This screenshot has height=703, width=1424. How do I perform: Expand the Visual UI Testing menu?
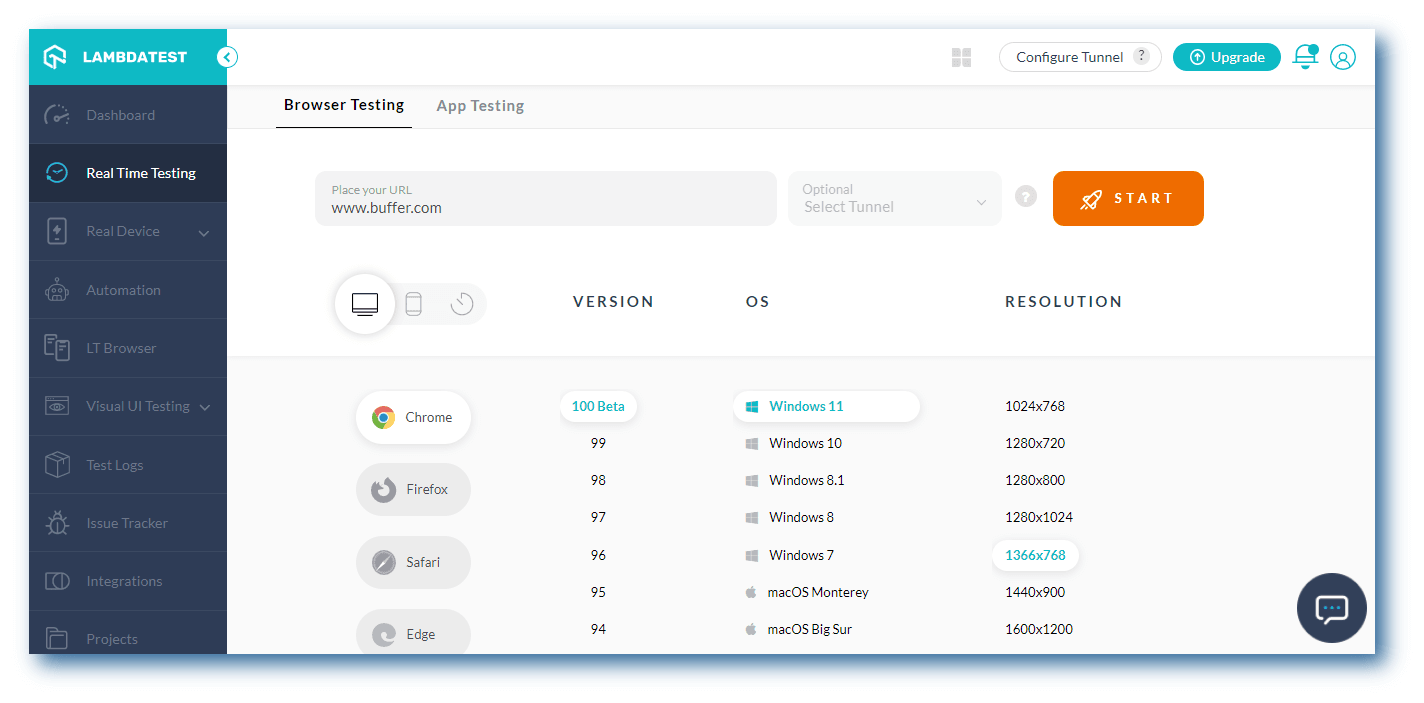136,406
